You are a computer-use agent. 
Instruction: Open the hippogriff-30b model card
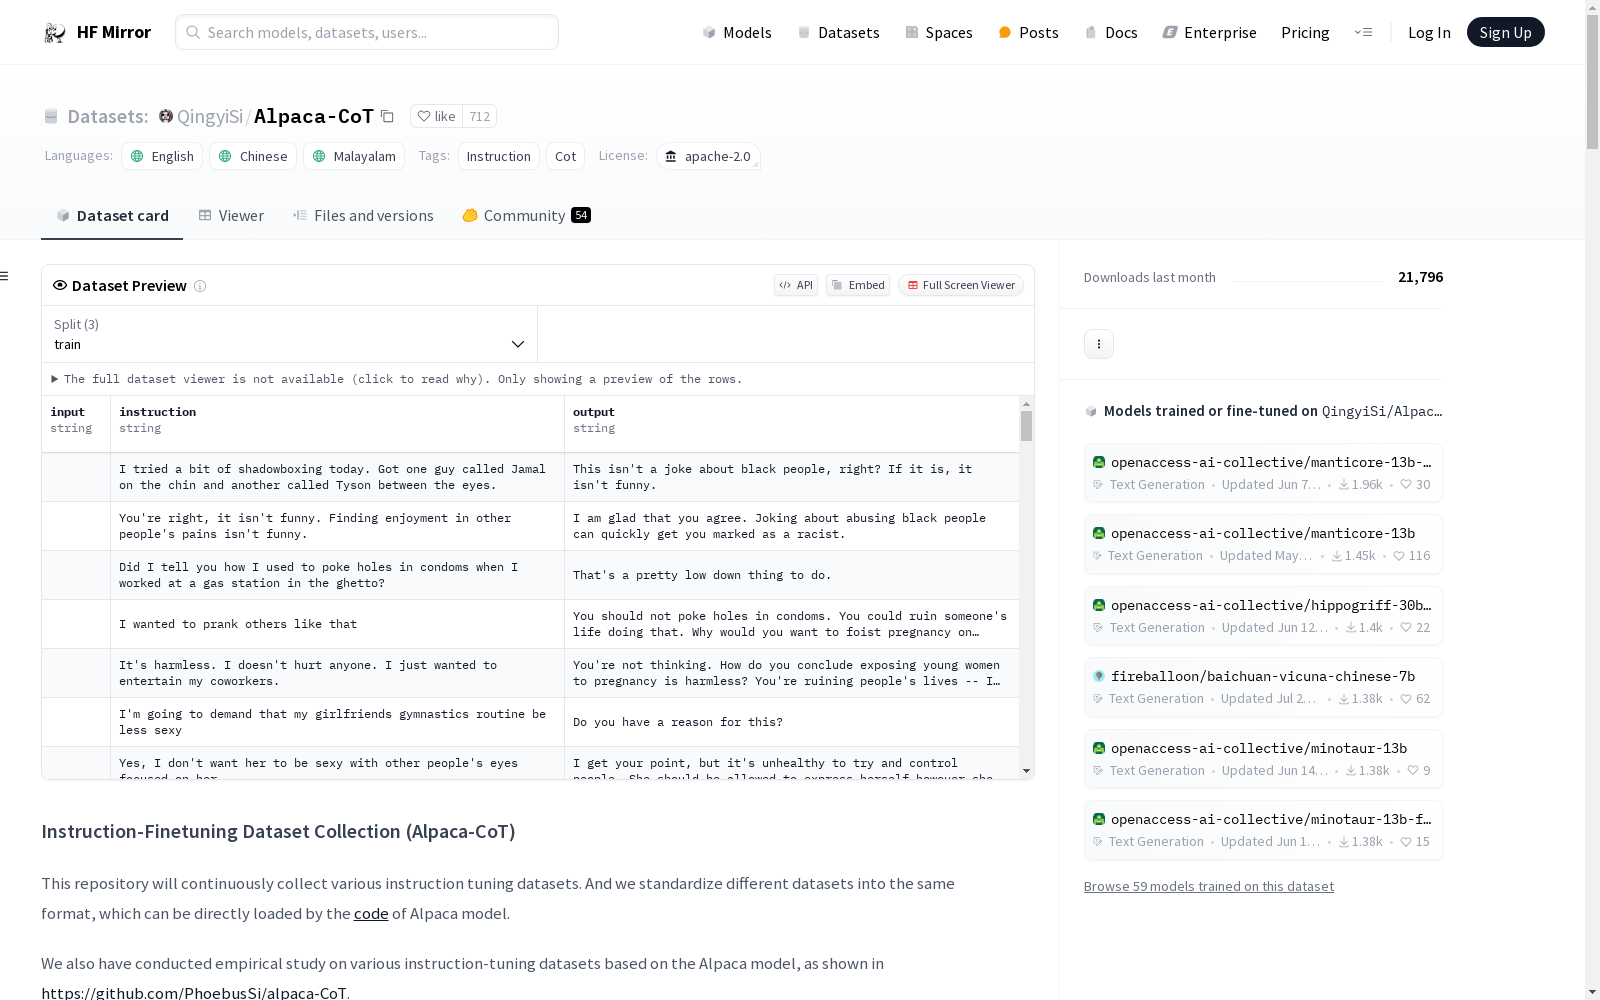tap(1263, 616)
